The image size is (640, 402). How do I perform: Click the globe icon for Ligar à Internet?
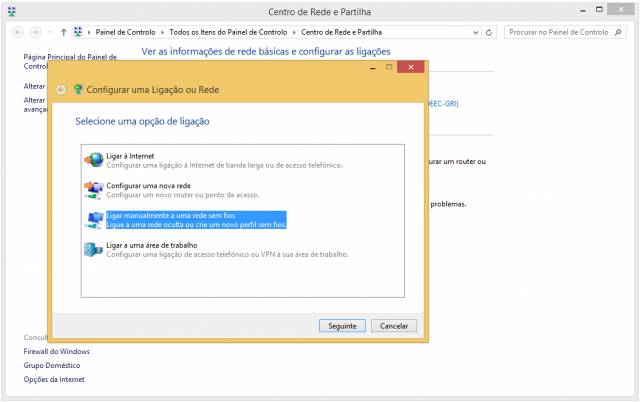(x=94, y=160)
